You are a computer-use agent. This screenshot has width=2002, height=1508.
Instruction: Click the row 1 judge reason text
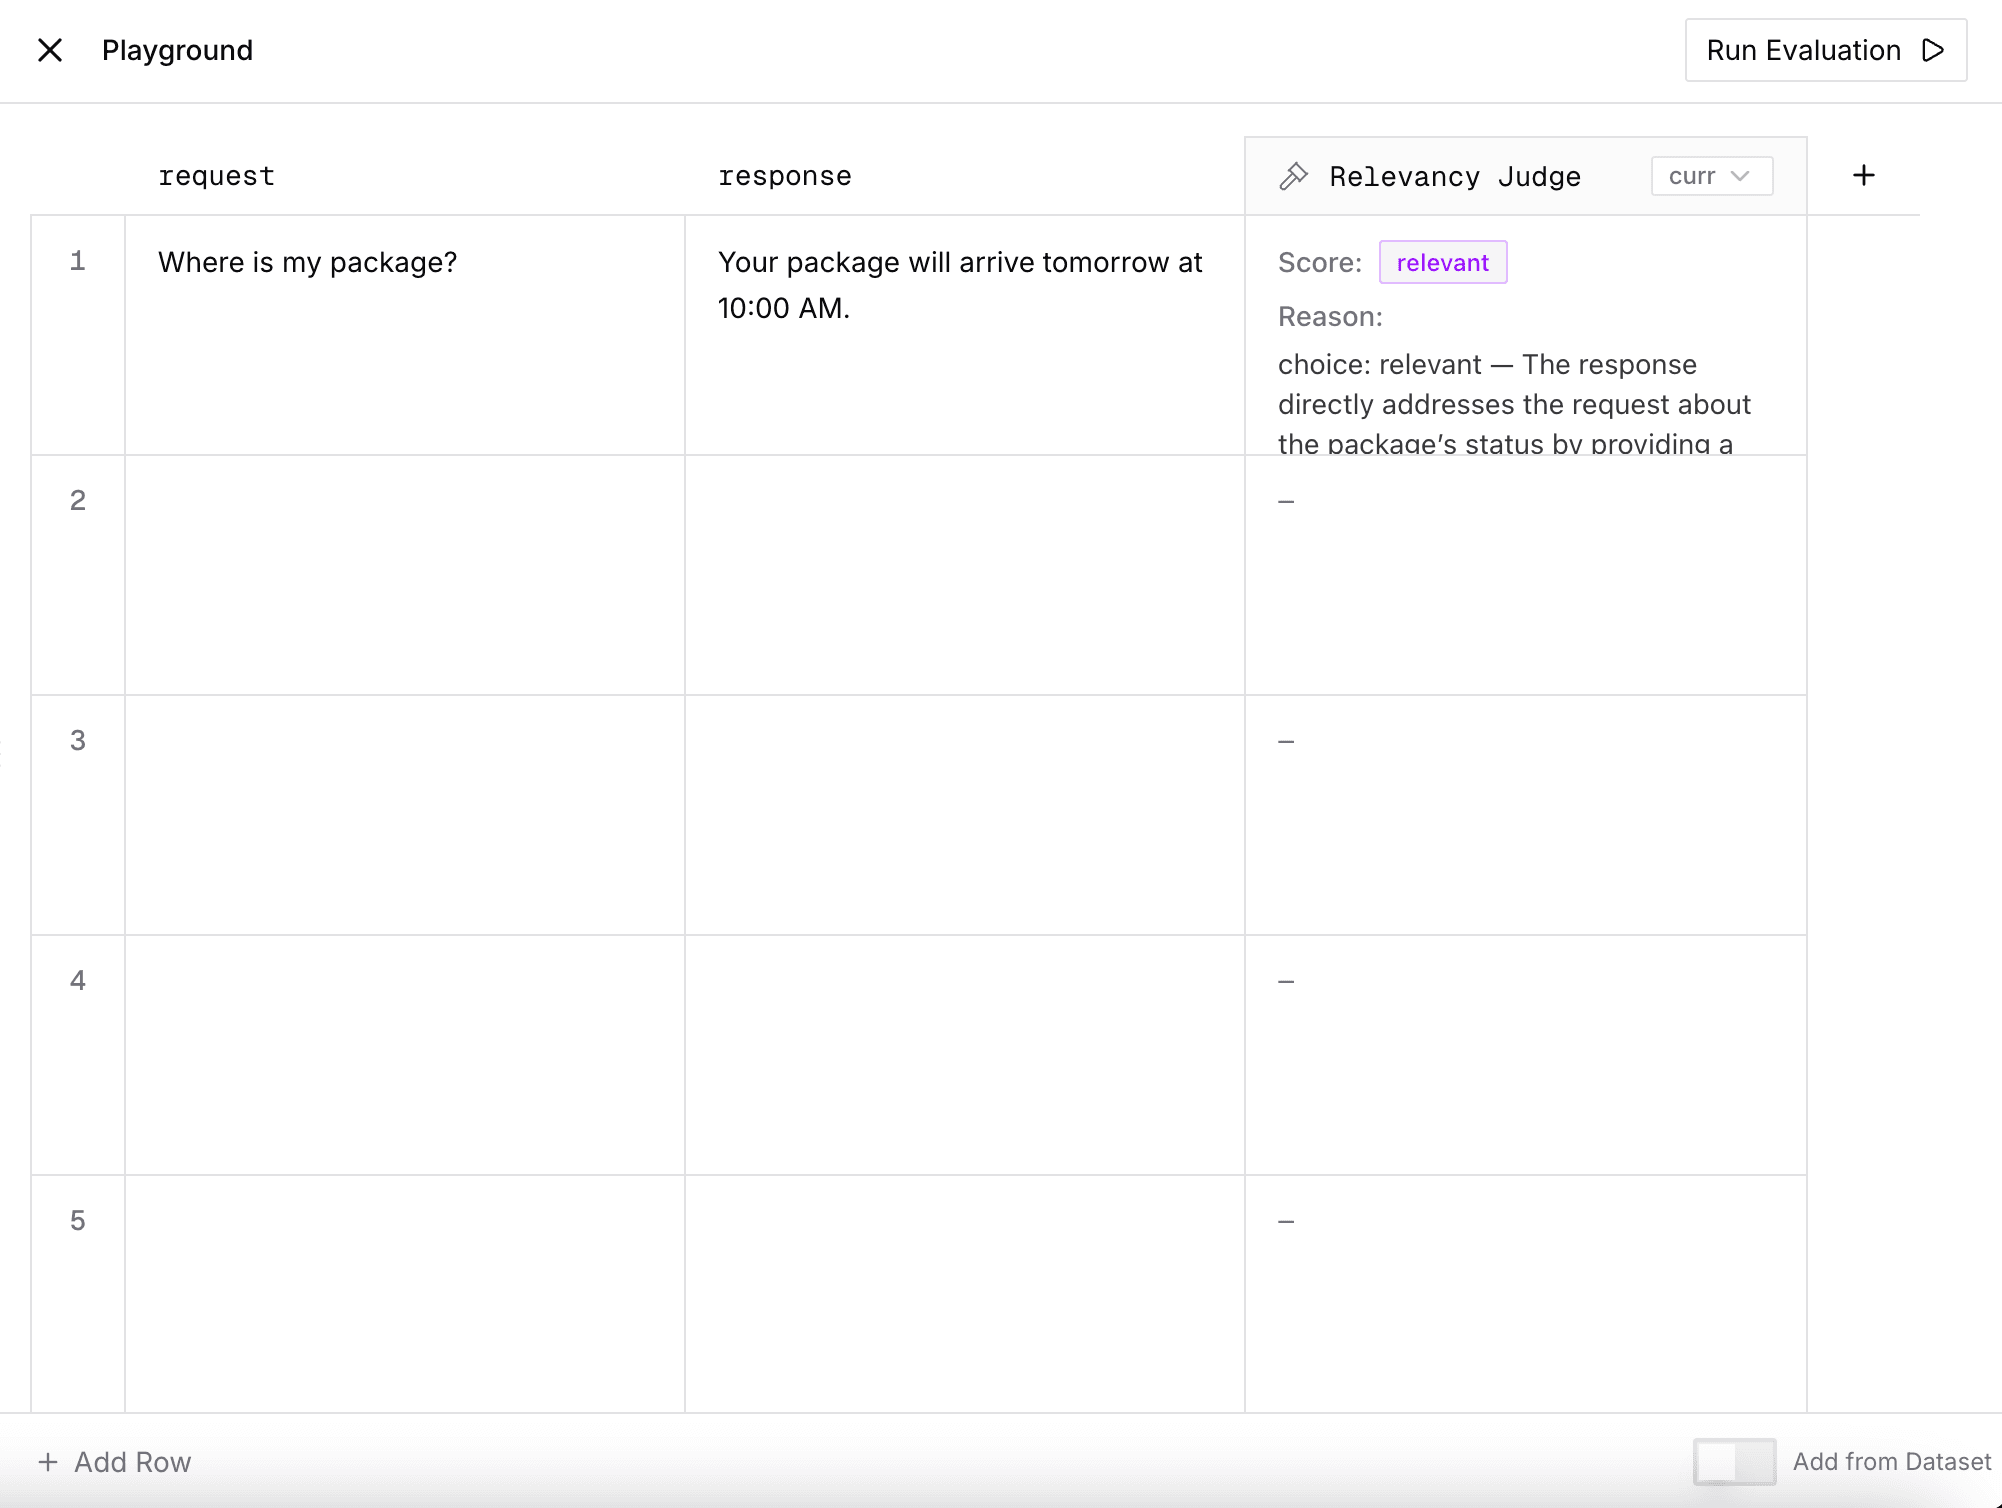[1513, 404]
